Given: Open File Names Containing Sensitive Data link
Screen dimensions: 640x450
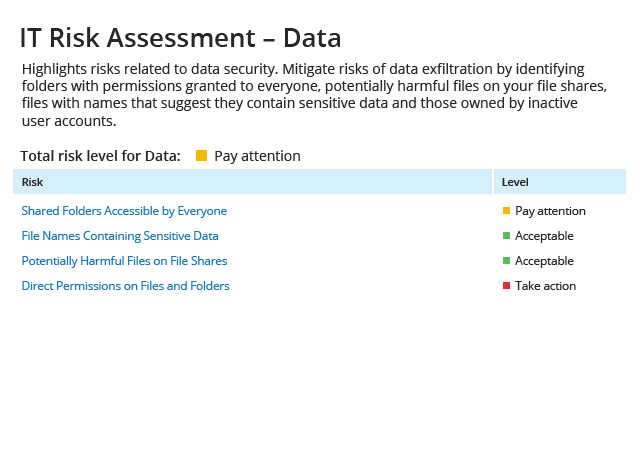Looking at the screenshot, I should tap(120, 236).
